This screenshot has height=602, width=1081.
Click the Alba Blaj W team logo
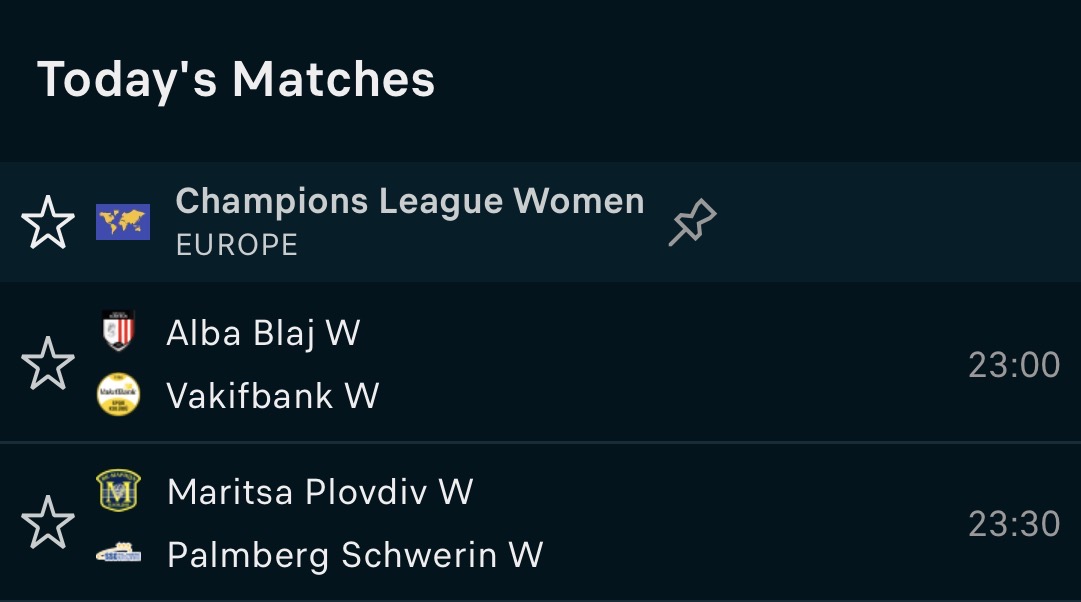pos(118,332)
